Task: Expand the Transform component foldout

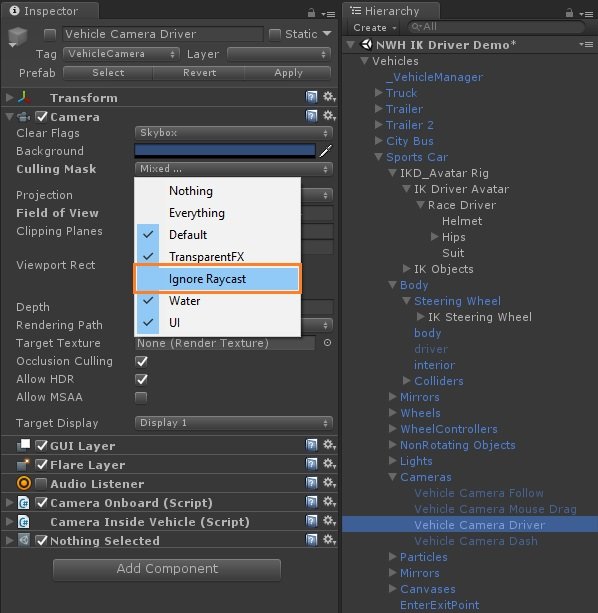Action: pyautogui.click(x=9, y=97)
